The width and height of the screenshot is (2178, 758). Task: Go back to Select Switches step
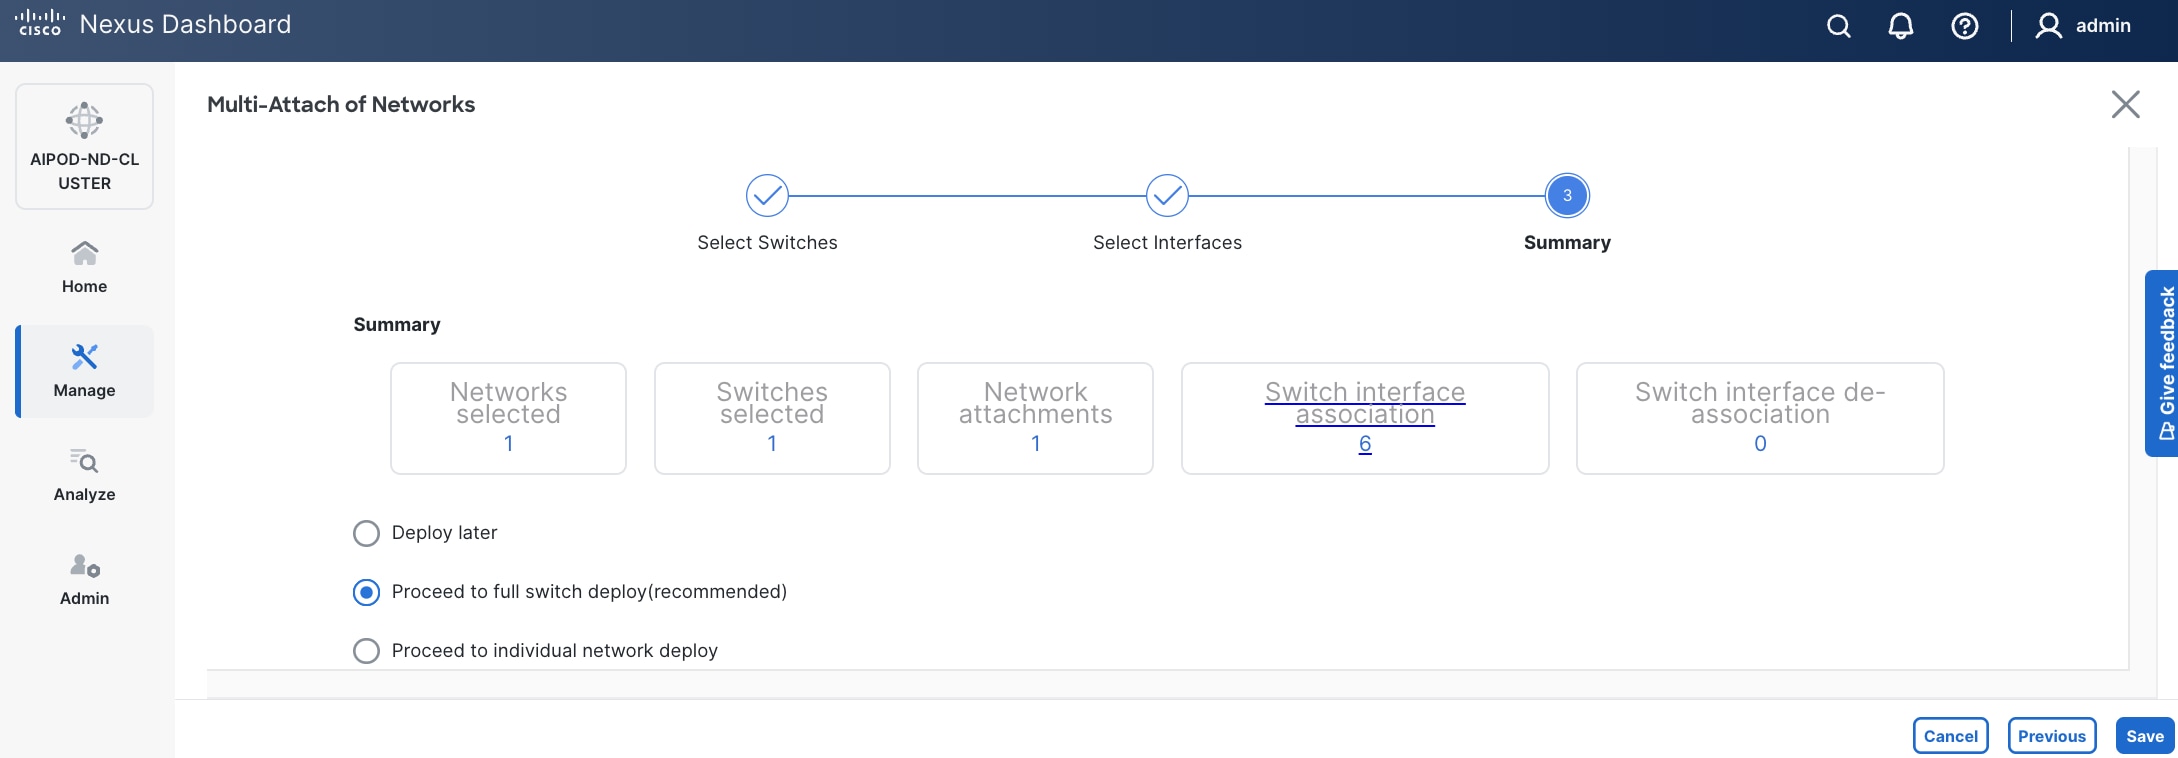767,196
